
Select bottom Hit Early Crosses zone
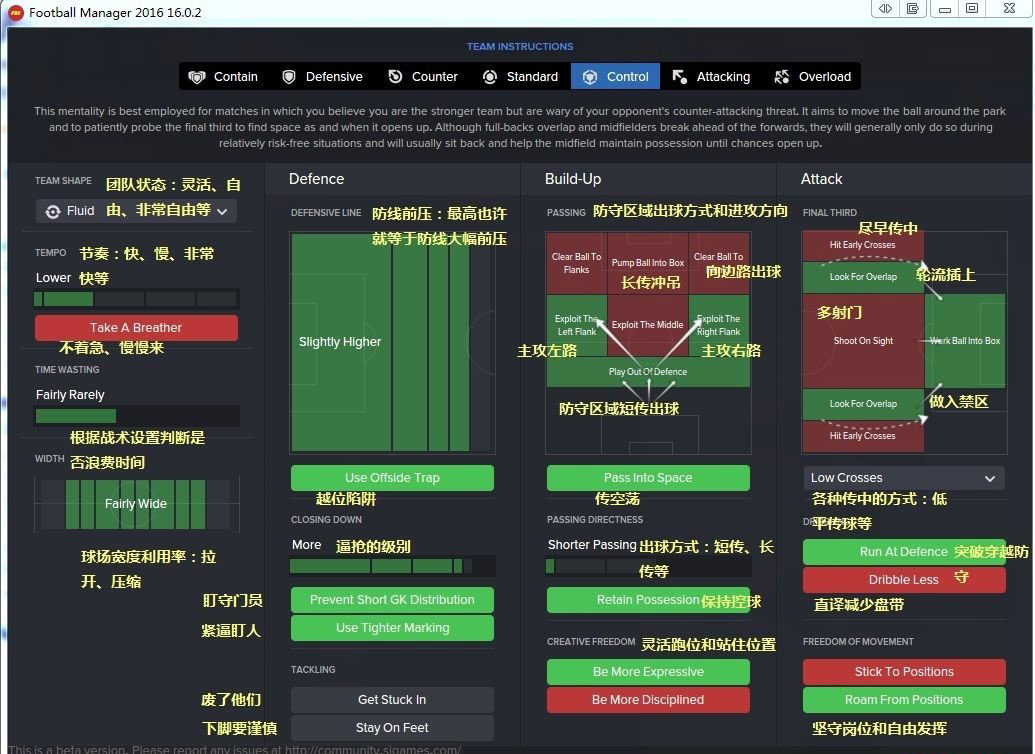pos(863,436)
